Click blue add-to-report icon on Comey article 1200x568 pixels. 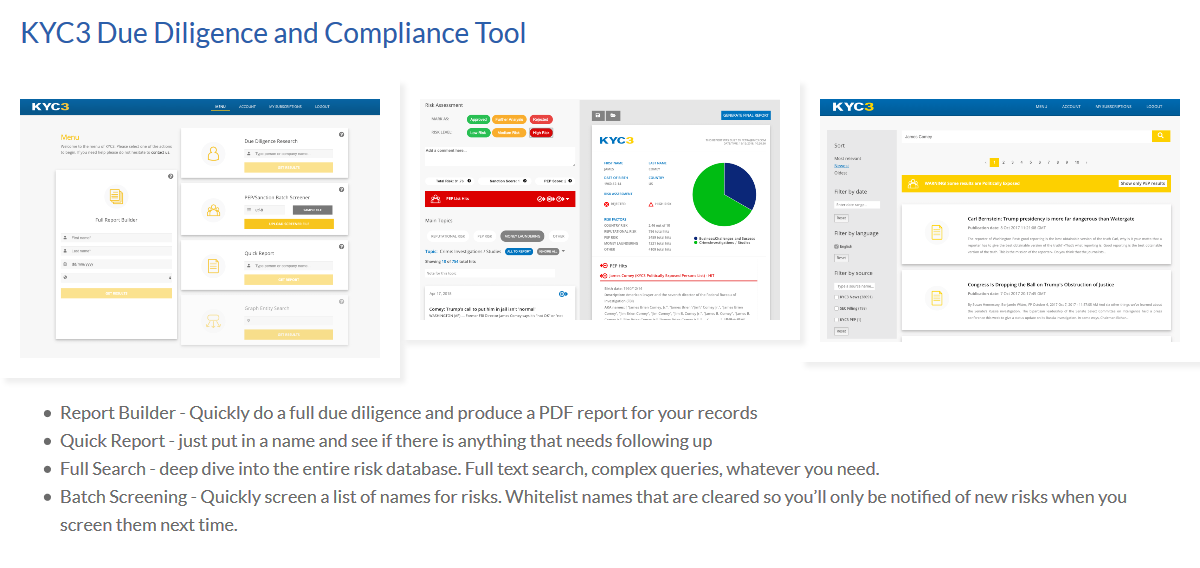tap(563, 294)
